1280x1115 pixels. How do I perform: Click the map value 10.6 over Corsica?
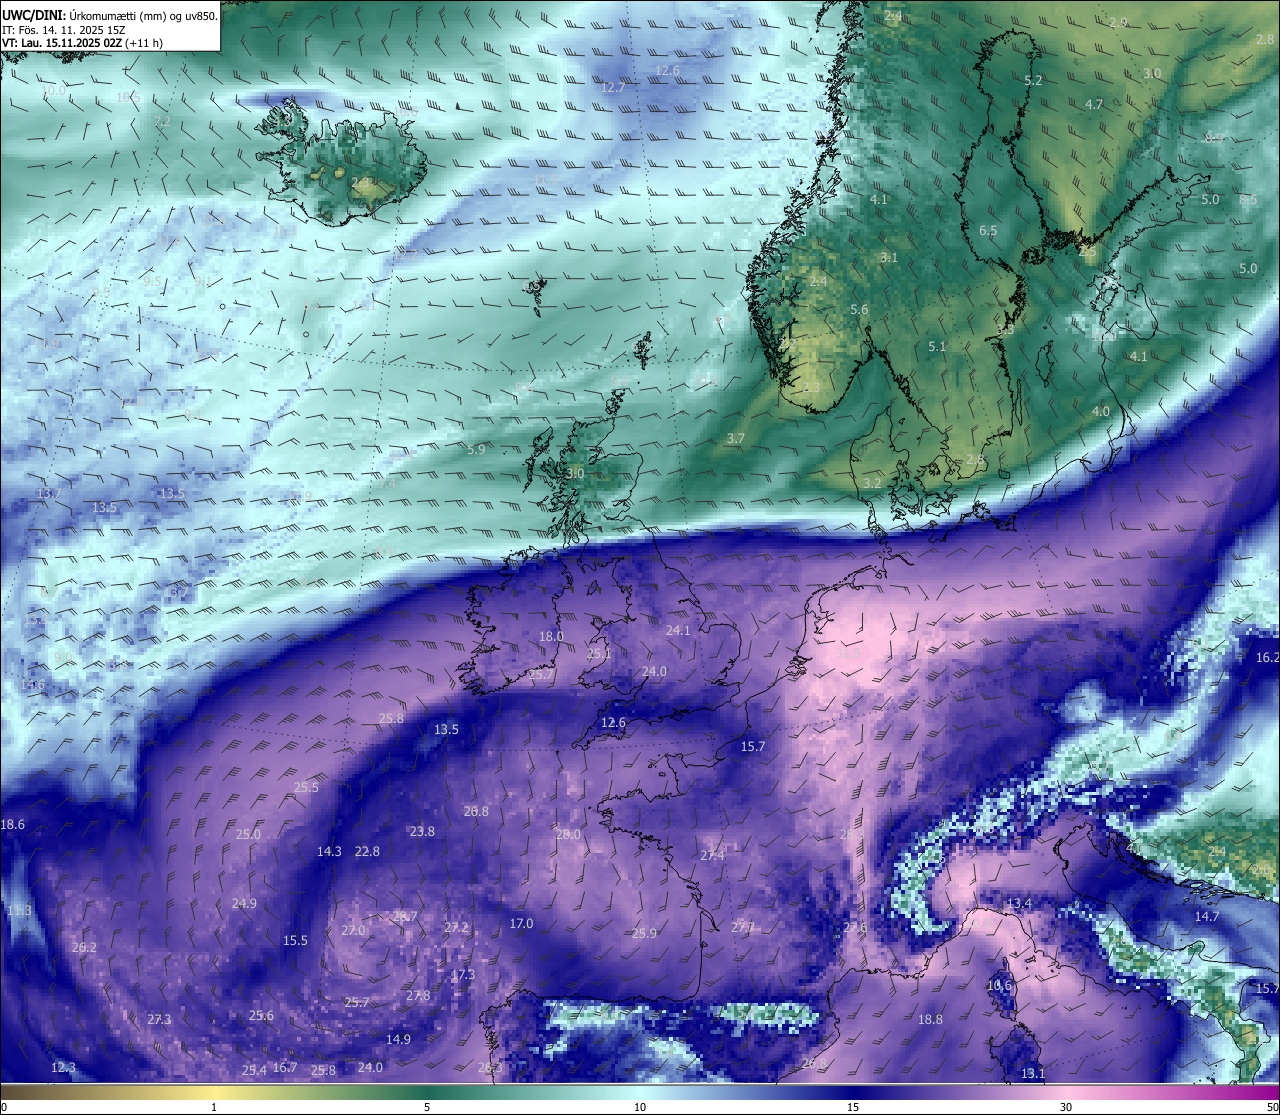click(999, 986)
